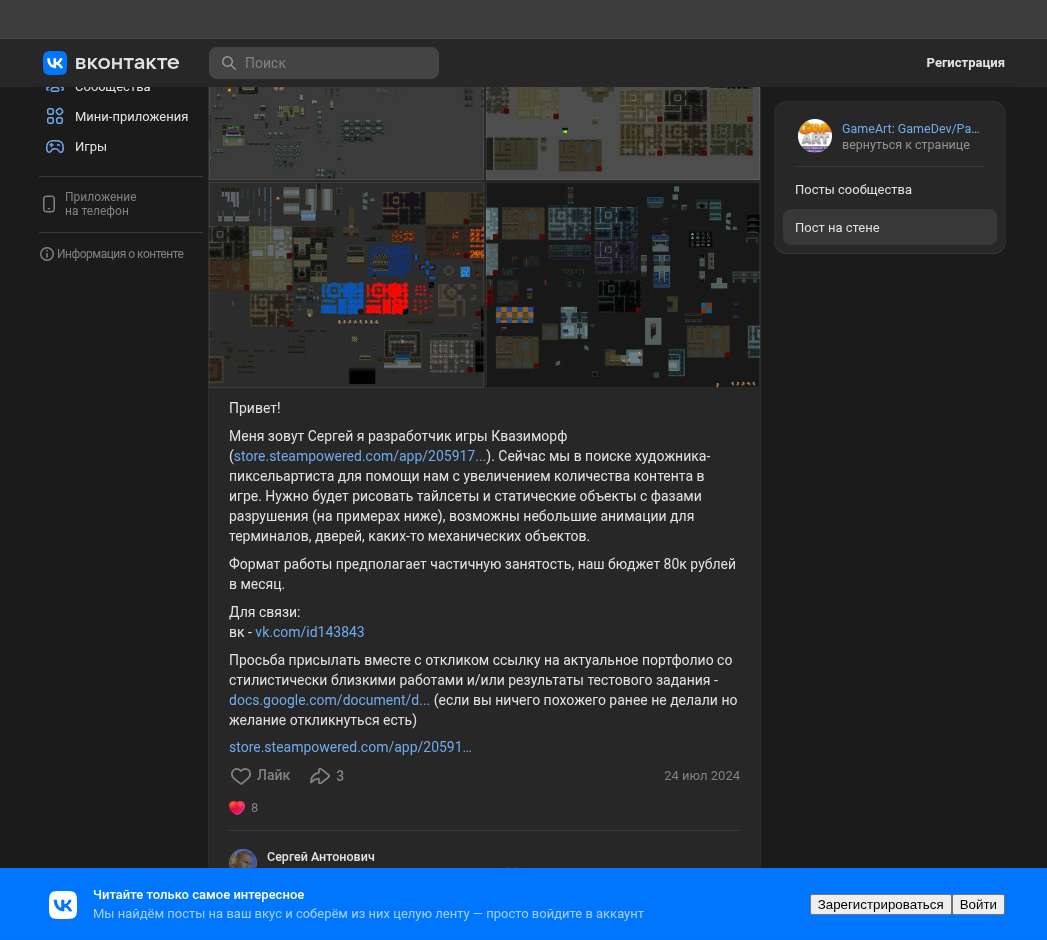The height and width of the screenshot is (940, 1047).
Task: Click the red heart reactions count
Action: [x=244, y=807]
